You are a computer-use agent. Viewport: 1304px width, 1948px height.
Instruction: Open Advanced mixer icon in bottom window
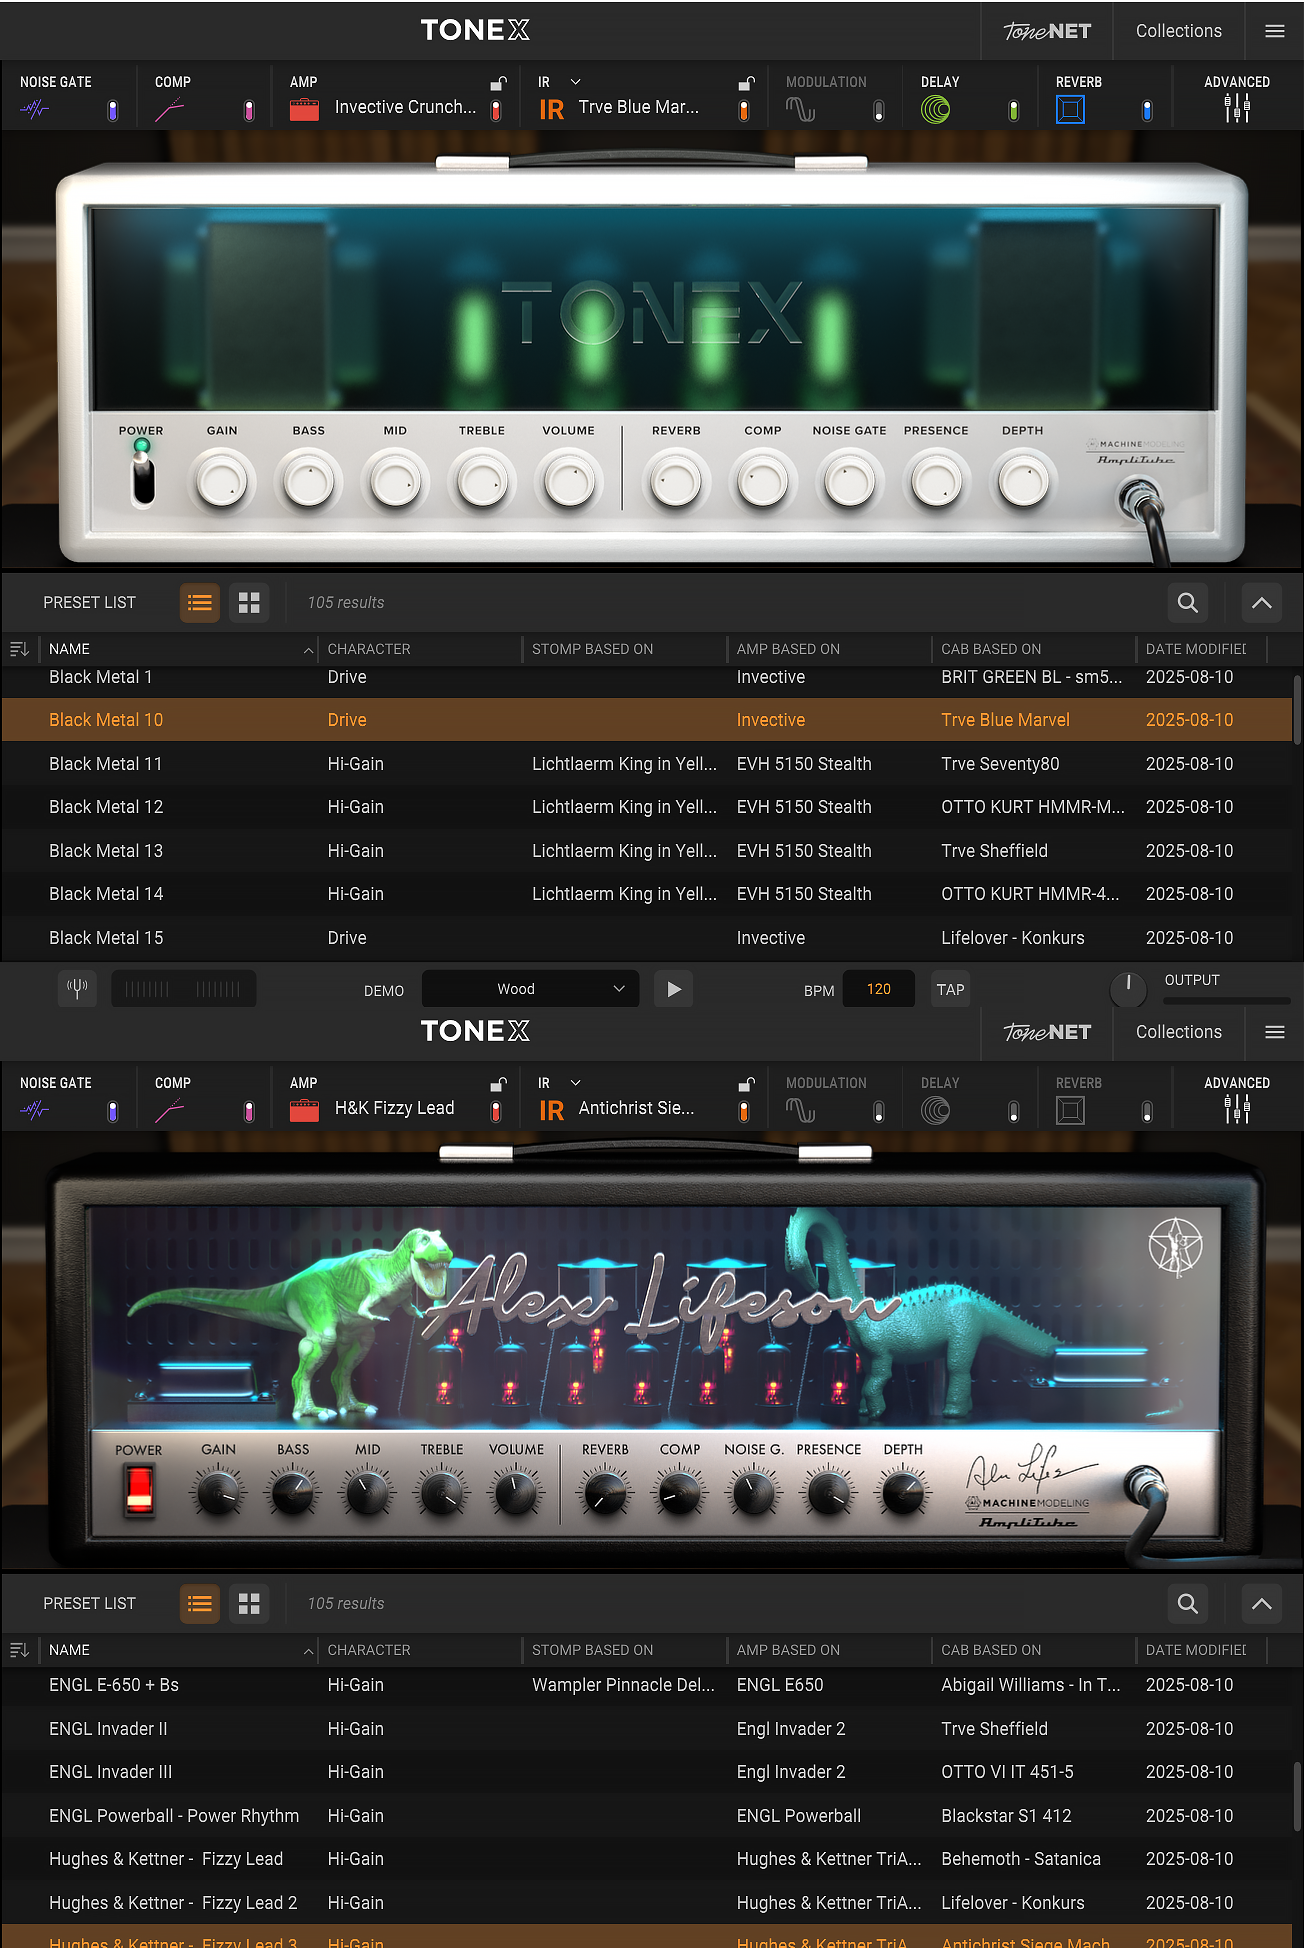pos(1237,1109)
